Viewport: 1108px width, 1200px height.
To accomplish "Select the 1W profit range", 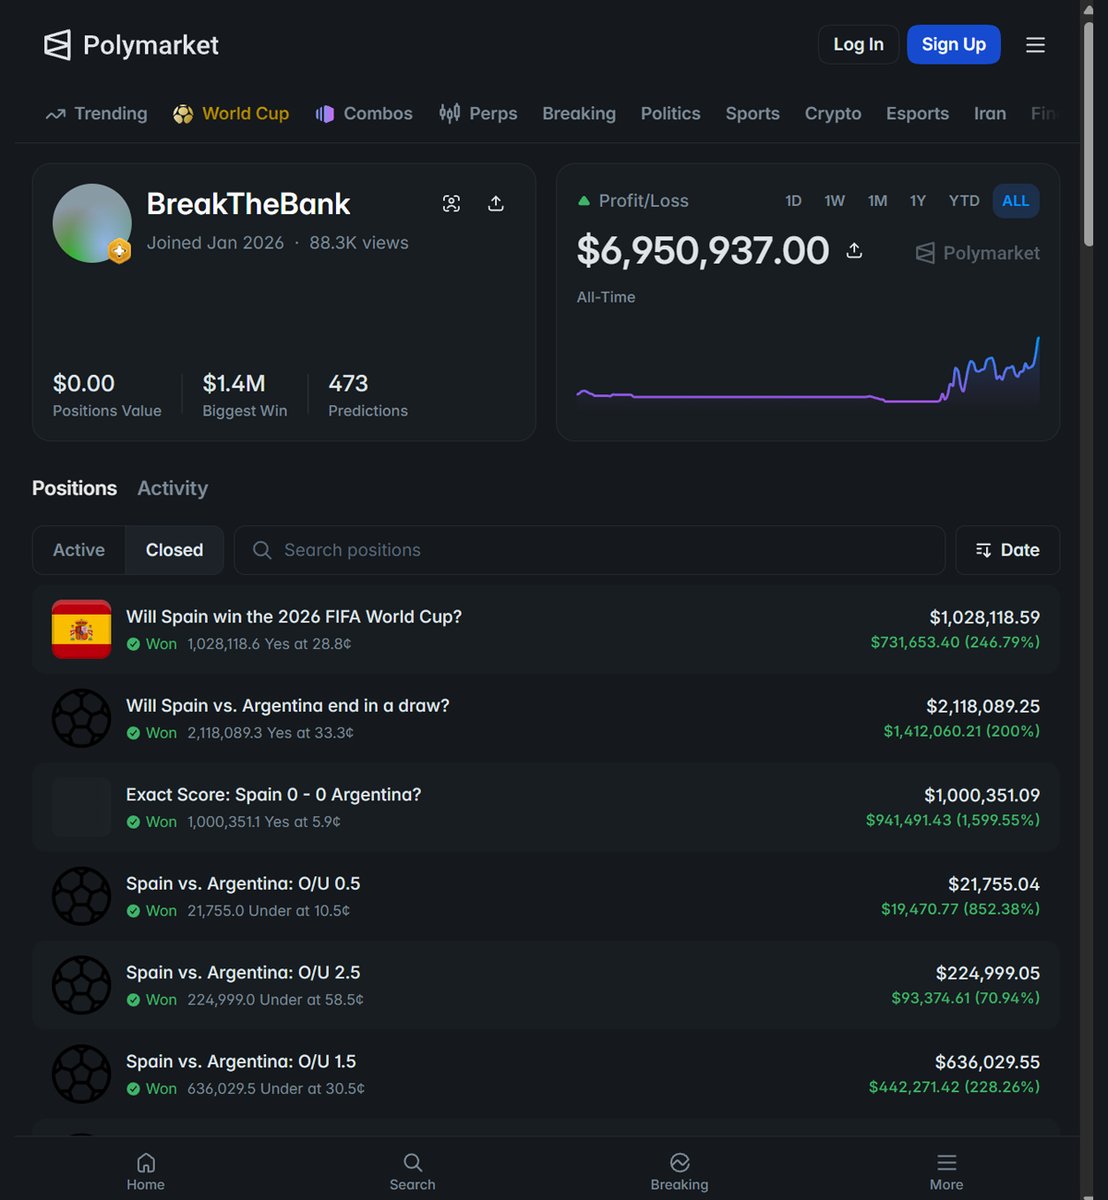I will click(x=835, y=201).
